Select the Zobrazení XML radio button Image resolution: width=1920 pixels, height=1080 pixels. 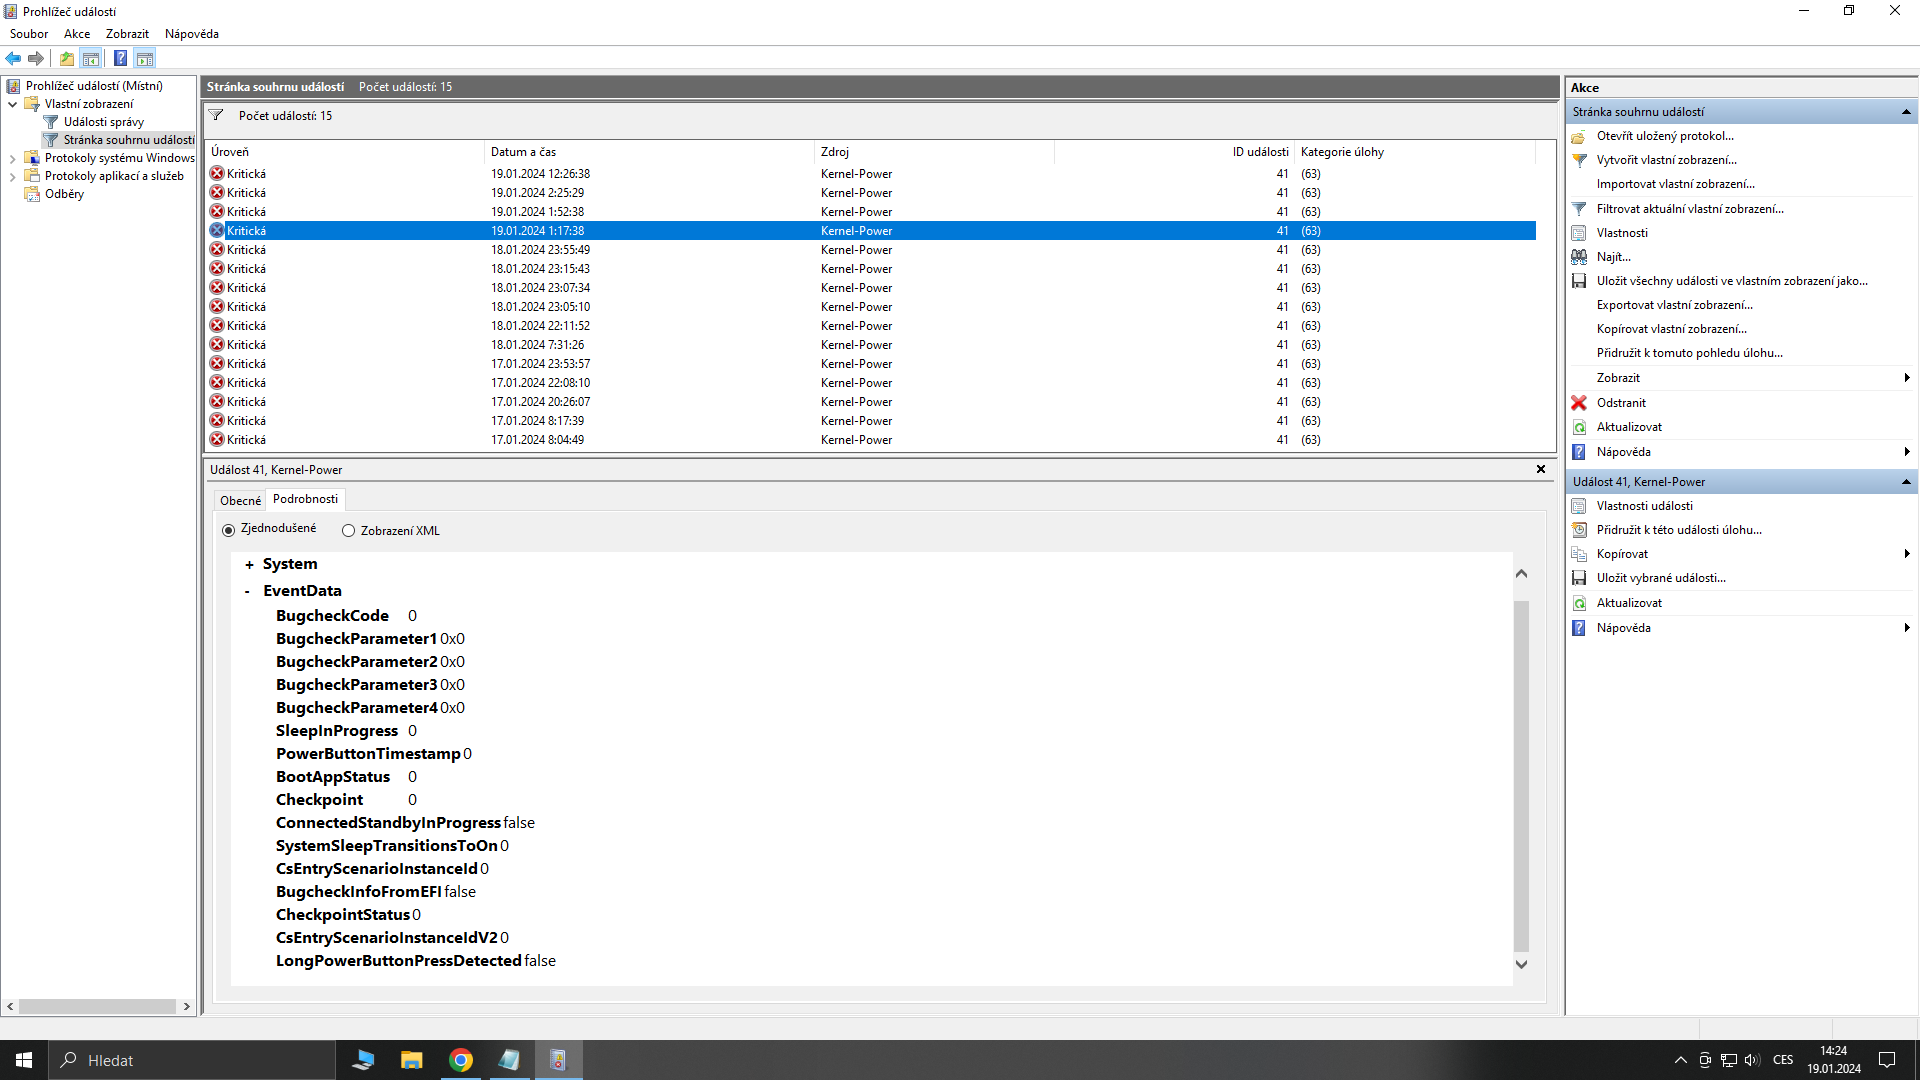pyautogui.click(x=349, y=531)
